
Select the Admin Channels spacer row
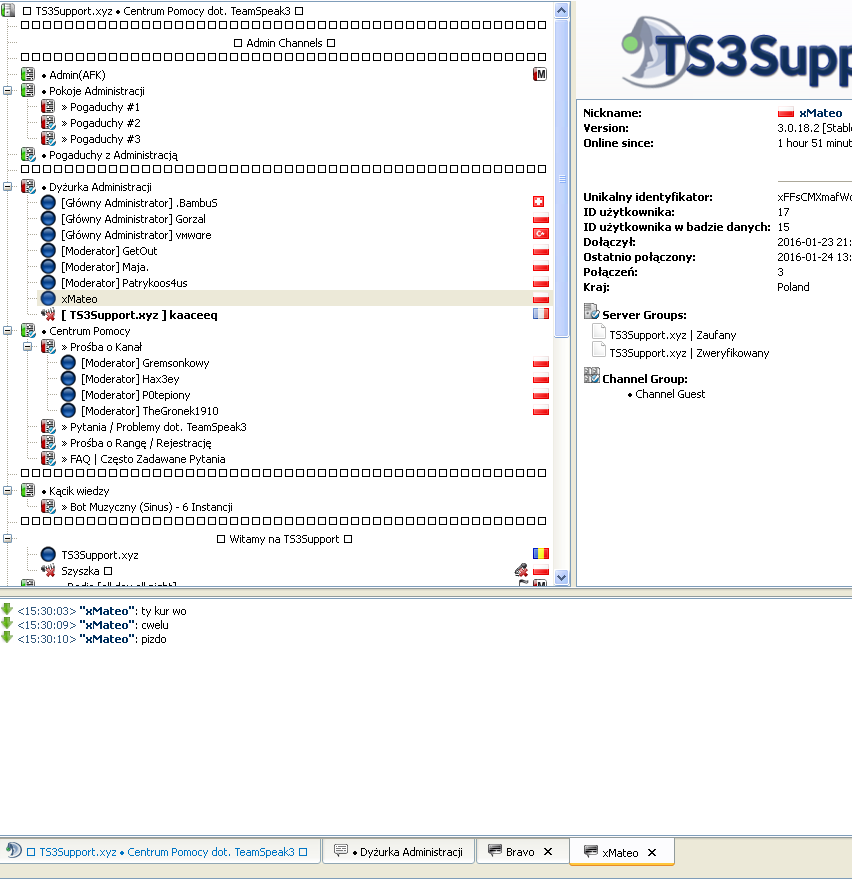(284, 43)
